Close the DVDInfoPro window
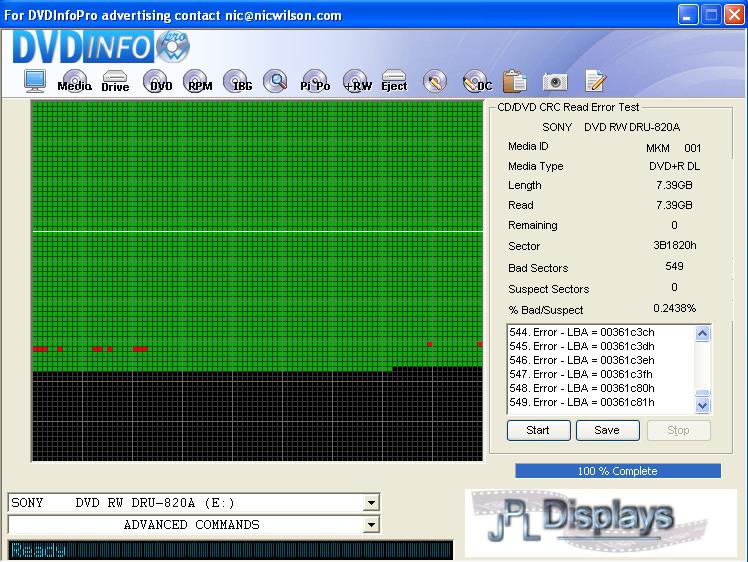 [734, 15]
